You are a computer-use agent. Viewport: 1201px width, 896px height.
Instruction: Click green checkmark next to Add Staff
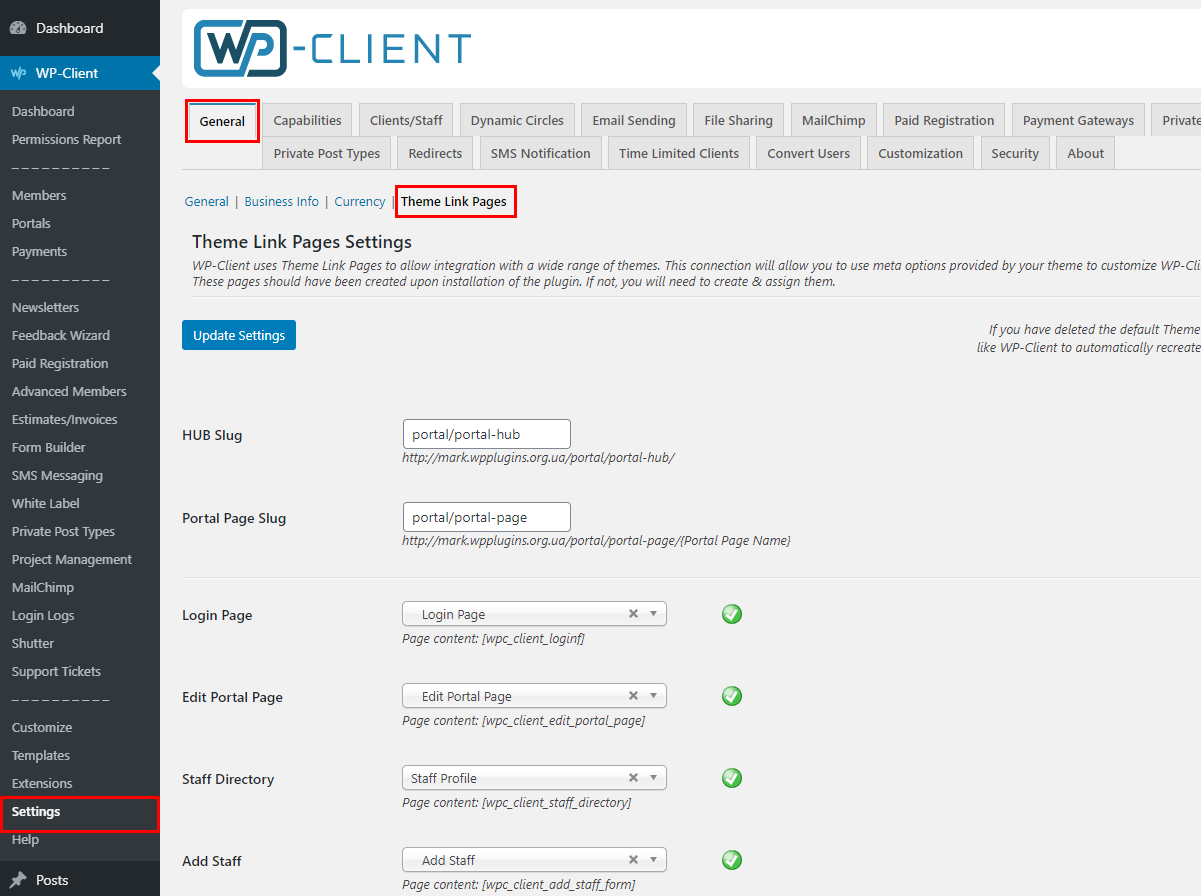[732, 860]
